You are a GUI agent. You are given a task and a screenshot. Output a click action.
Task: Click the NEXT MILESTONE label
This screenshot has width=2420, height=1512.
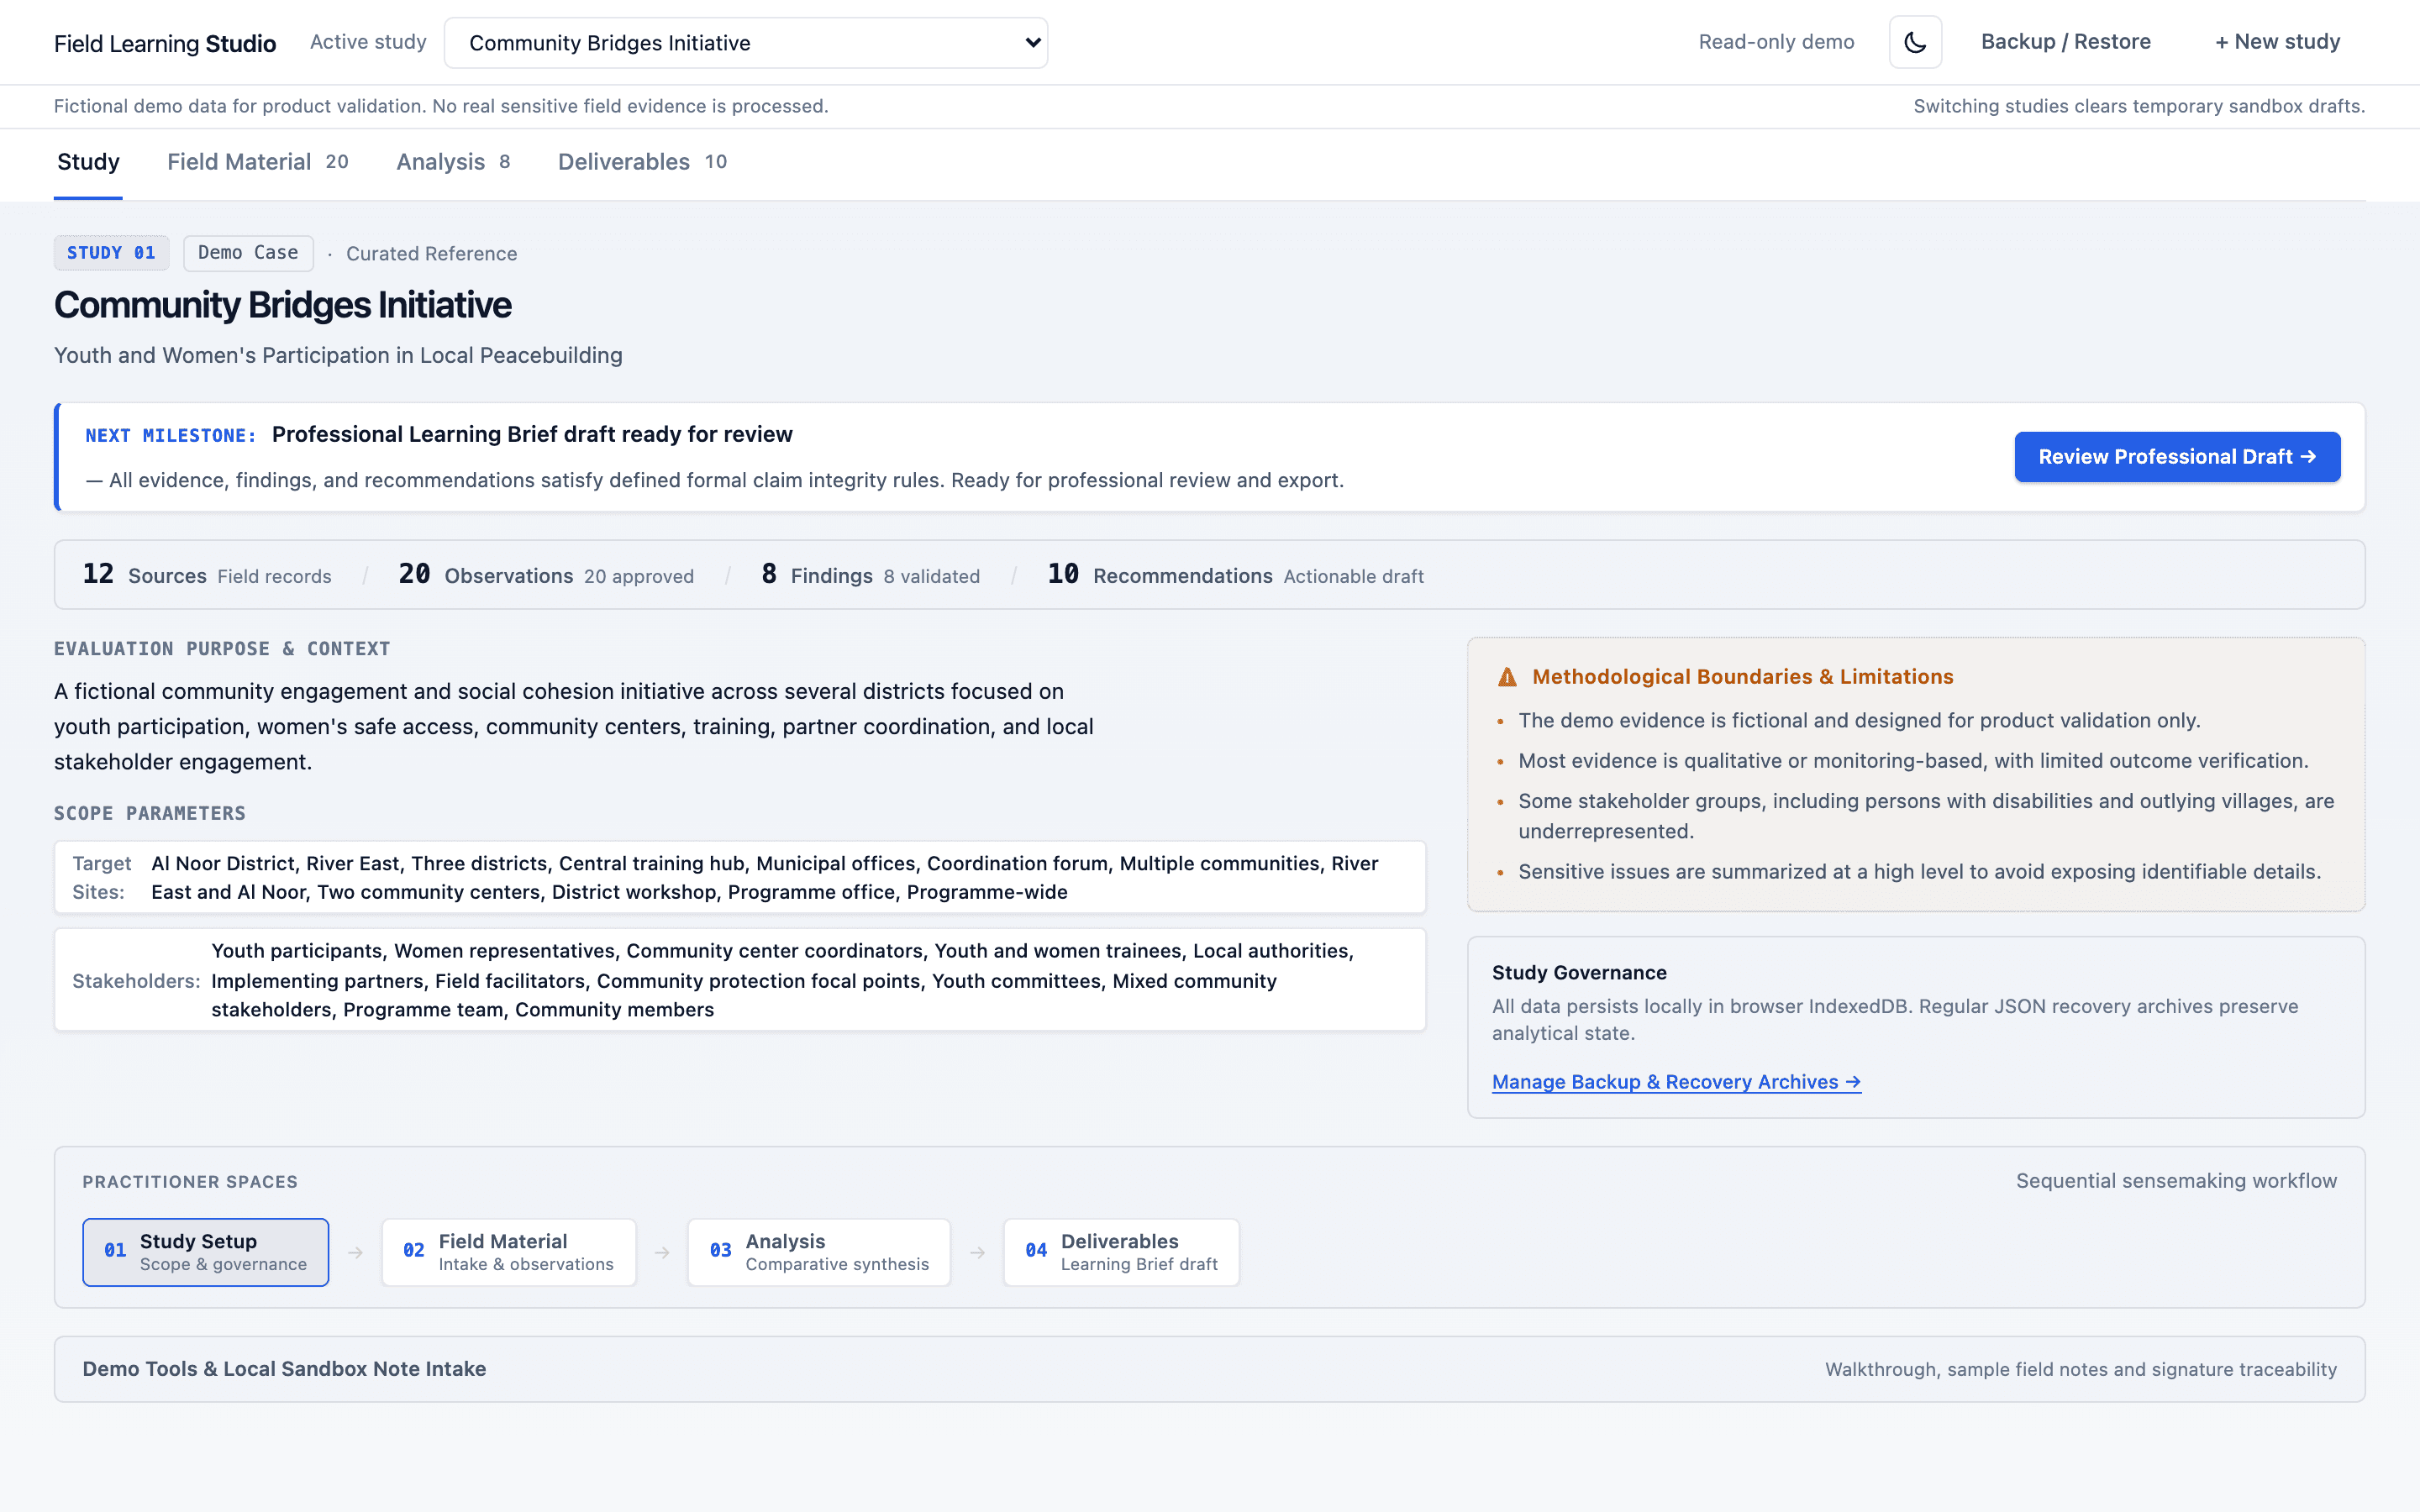tap(171, 435)
